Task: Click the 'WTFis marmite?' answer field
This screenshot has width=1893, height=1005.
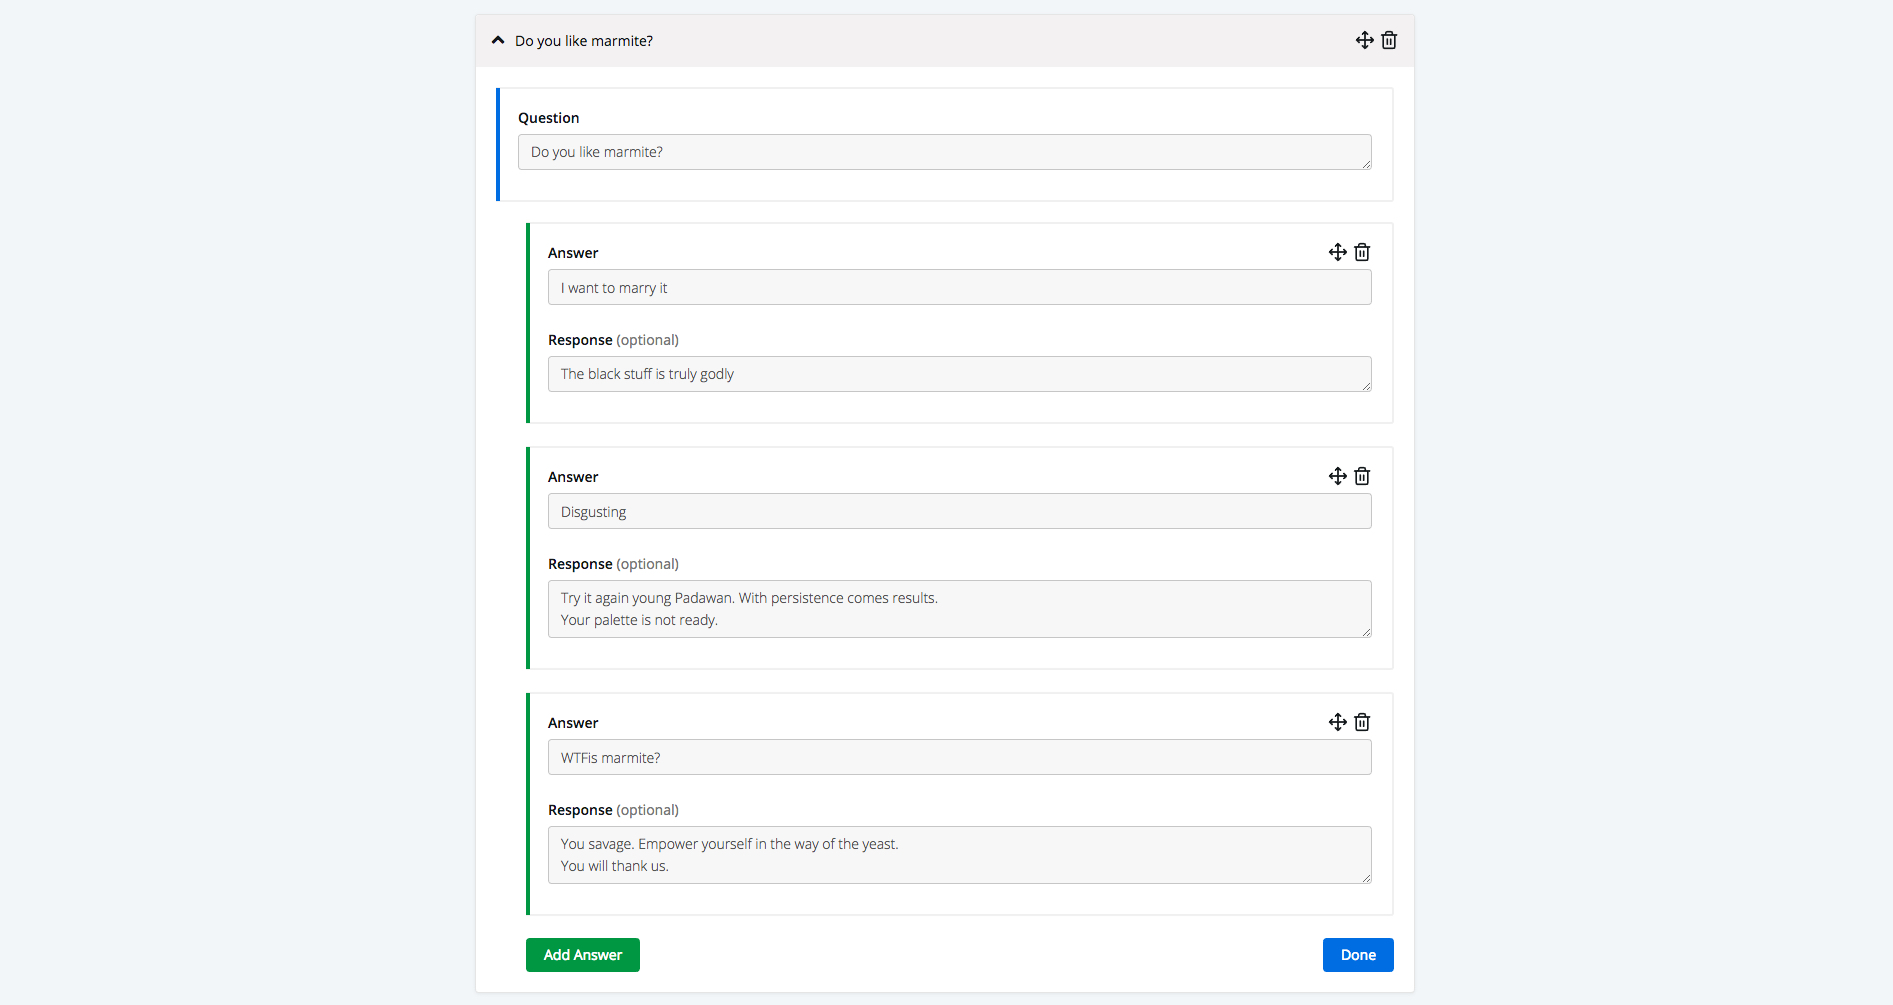Action: coord(959,757)
